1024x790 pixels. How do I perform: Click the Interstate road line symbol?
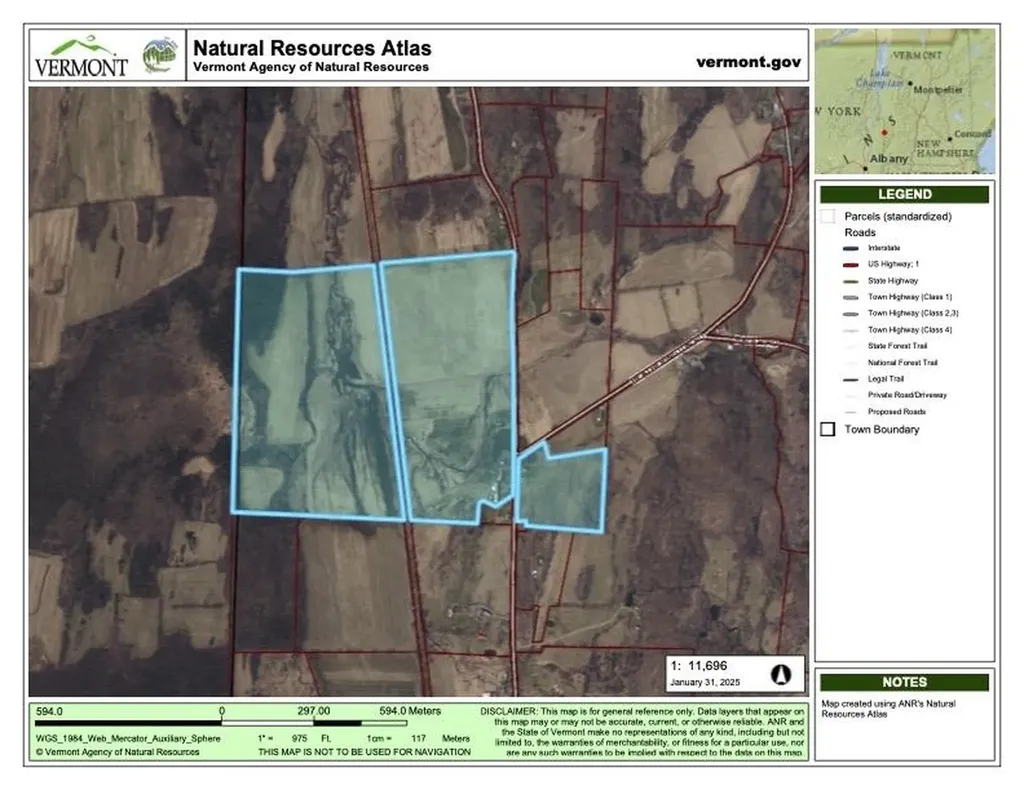coord(850,248)
